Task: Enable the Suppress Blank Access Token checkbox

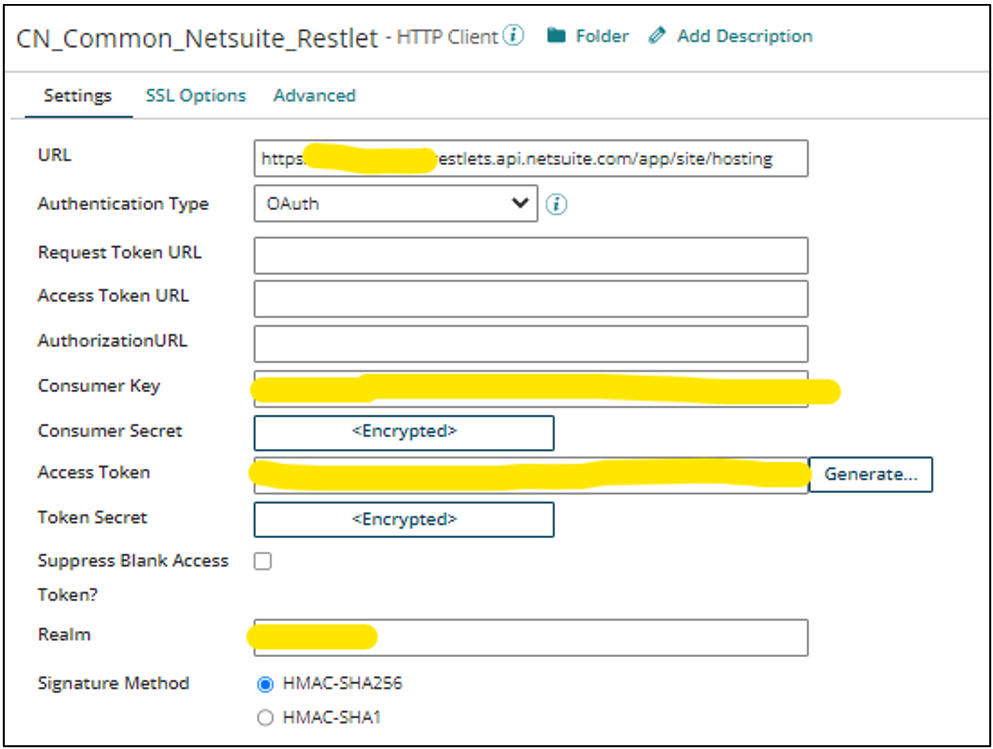Action: point(262,561)
